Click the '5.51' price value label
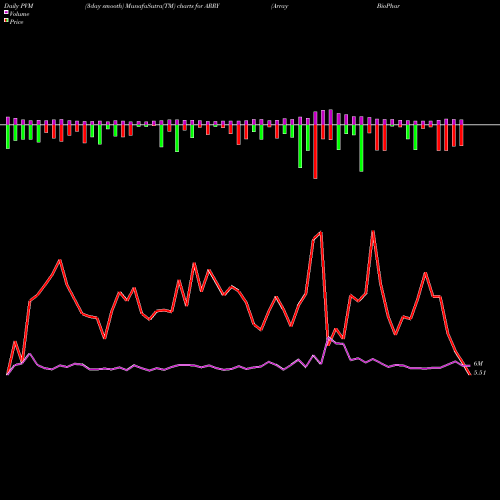 pyautogui.click(x=480, y=373)
